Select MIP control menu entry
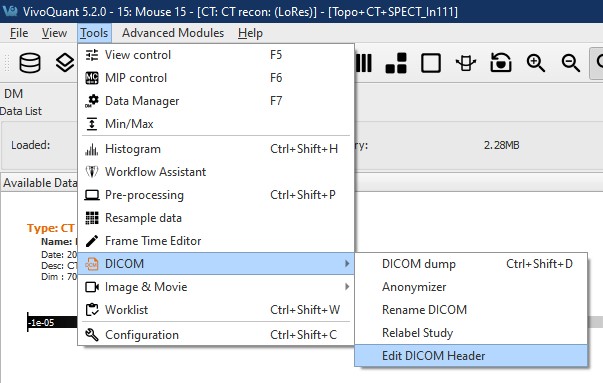The image size is (603, 383). 216,78
